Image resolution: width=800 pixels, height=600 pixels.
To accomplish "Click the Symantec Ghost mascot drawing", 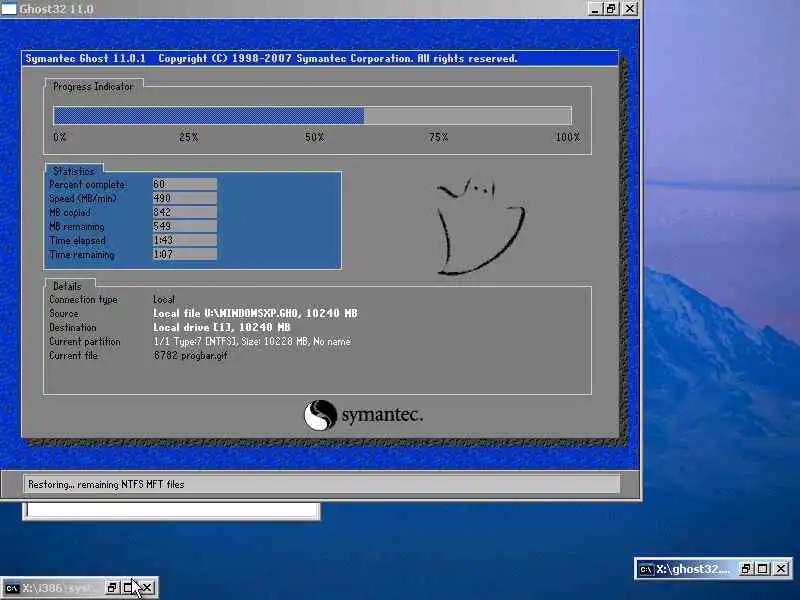I will click(x=480, y=227).
